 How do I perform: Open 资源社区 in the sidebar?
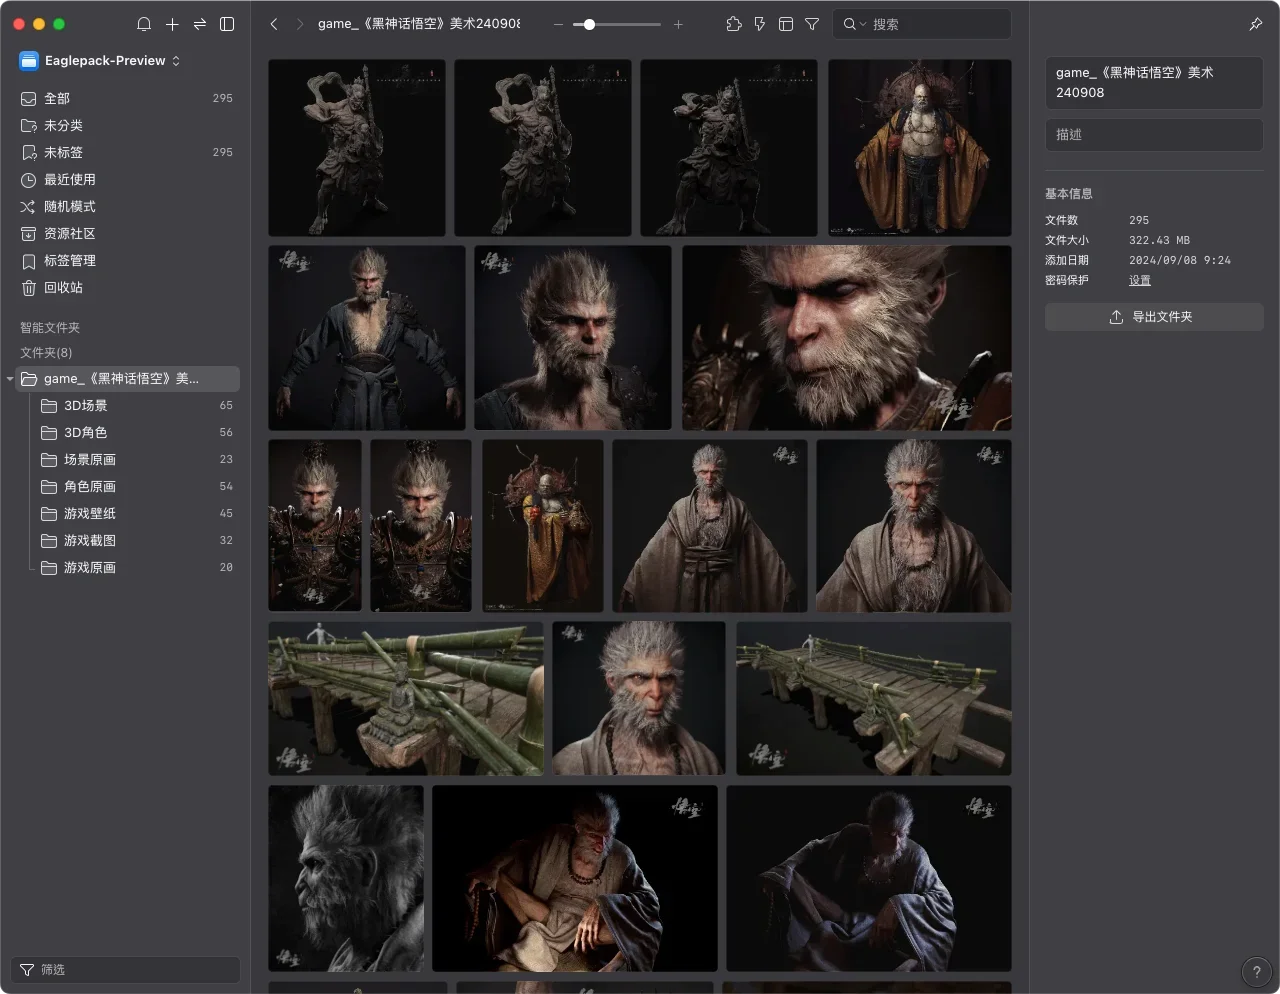pyautogui.click(x=127, y=233)
